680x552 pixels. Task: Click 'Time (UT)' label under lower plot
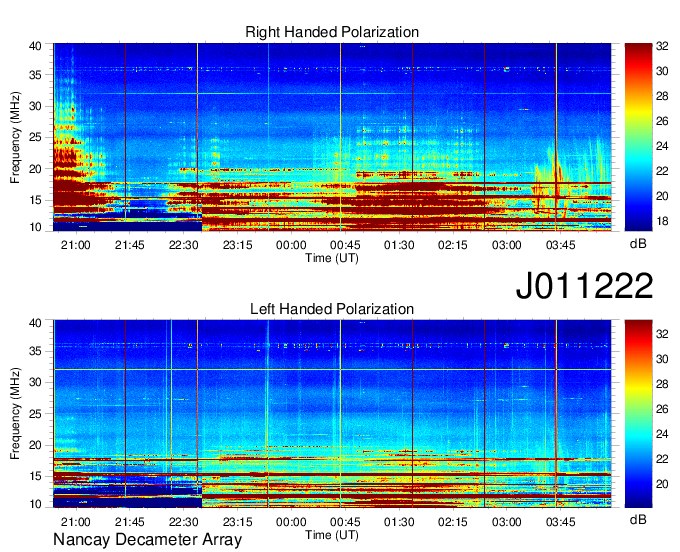332,535
